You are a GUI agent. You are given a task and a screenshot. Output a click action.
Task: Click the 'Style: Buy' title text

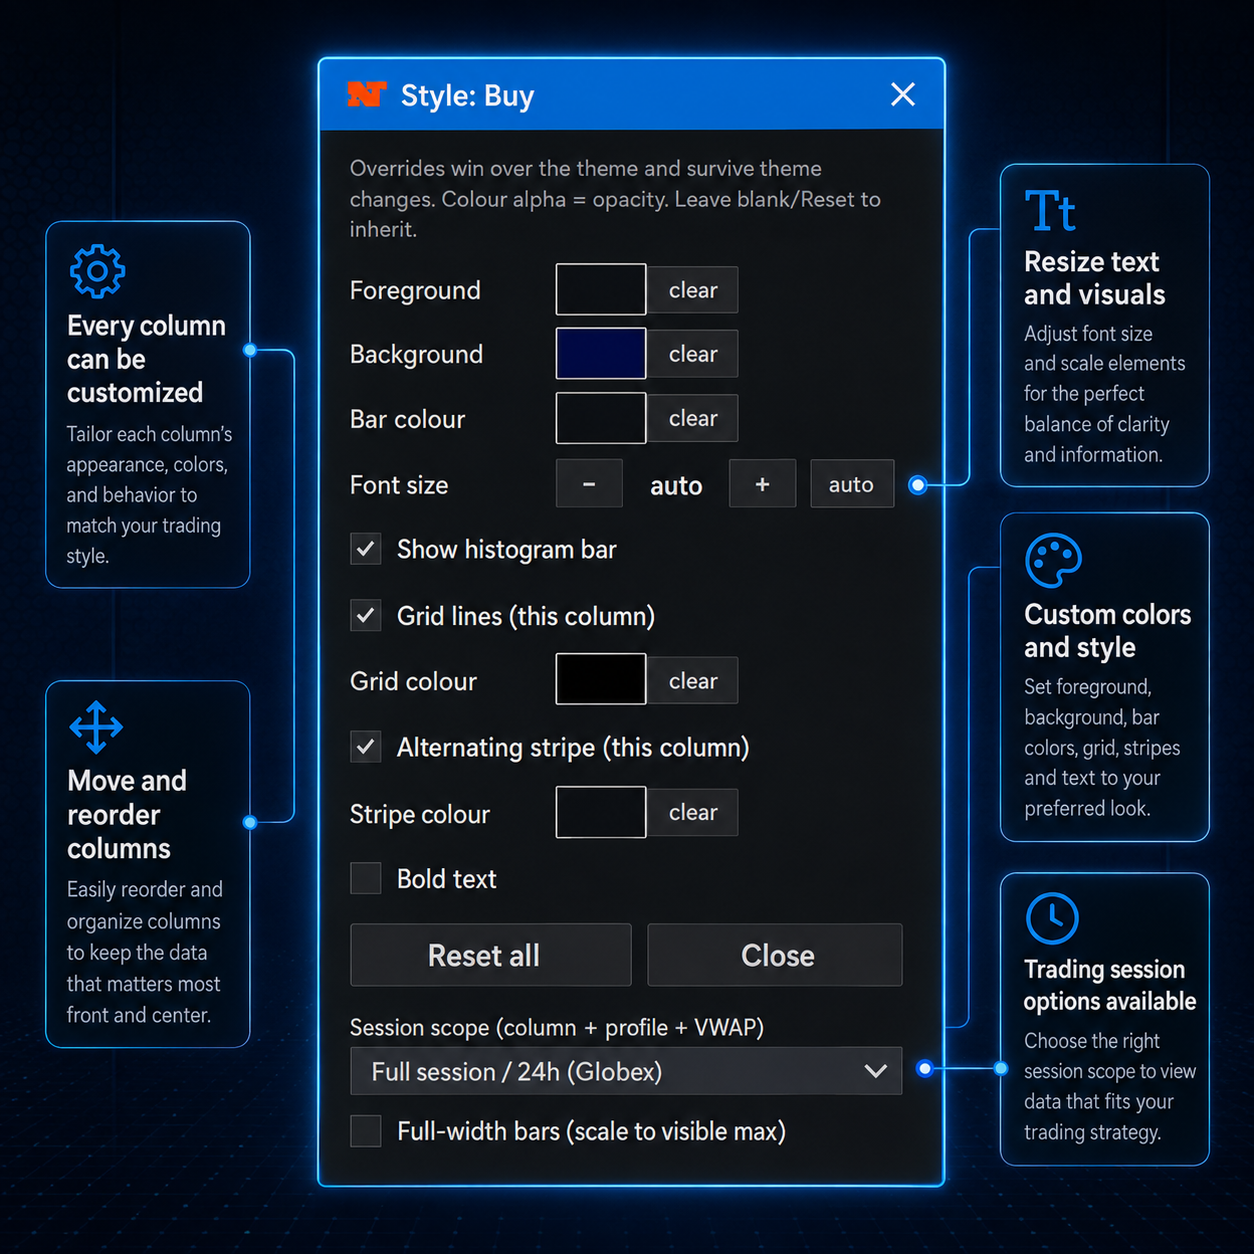[467, 96]
